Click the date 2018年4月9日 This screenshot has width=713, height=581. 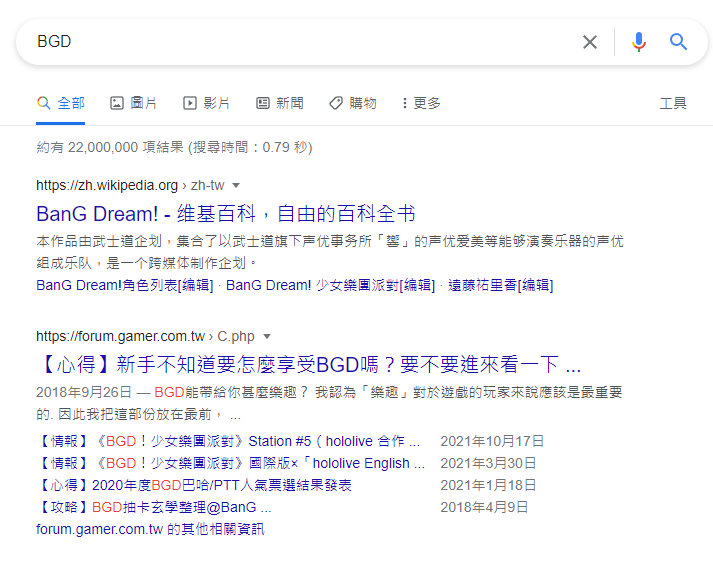(484, 507)
